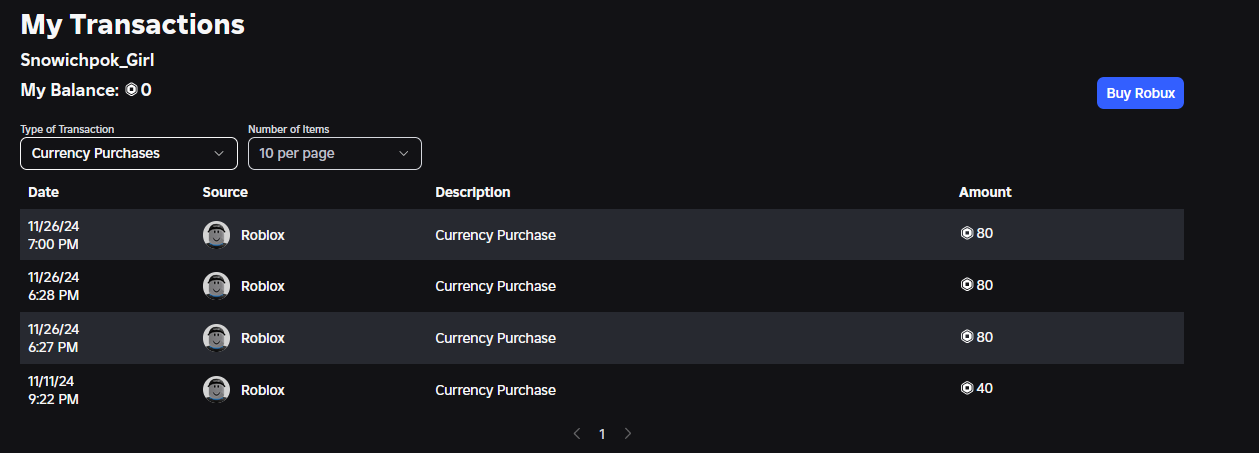
Task: Click Roblox avatar in 6:27 PM row
Action: click(216, 338)
